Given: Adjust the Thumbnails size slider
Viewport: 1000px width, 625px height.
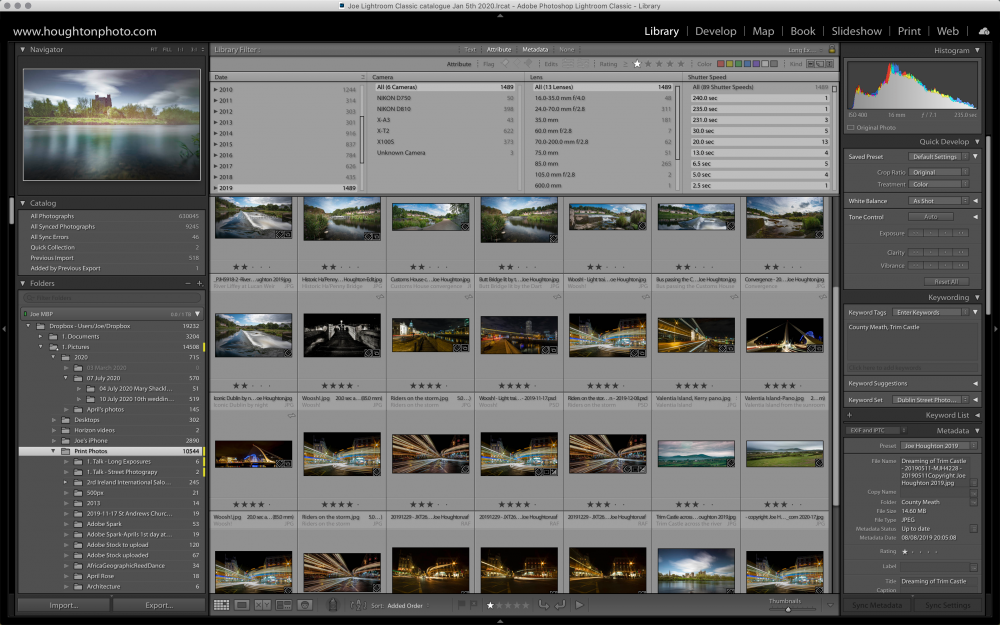Looking at the screenshot, I should 788,609.
